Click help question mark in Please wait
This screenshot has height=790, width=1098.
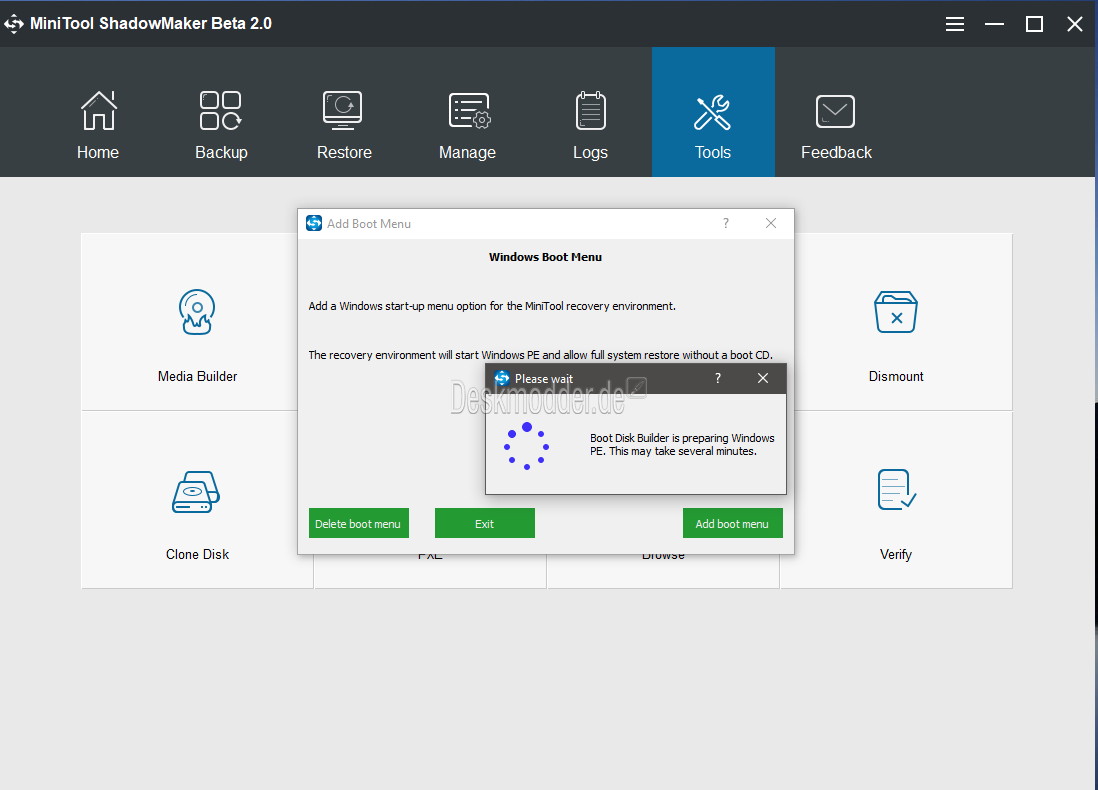point(718,378)
